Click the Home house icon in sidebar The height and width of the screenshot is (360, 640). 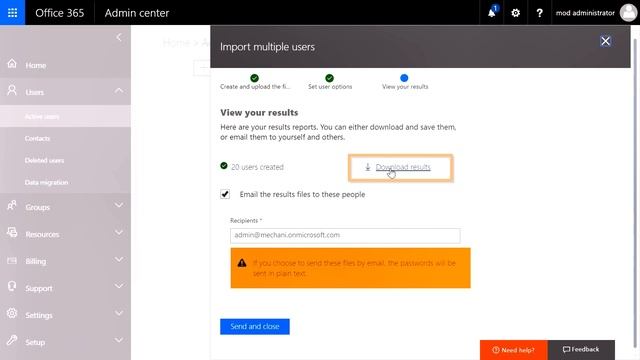tap(12, 64)
